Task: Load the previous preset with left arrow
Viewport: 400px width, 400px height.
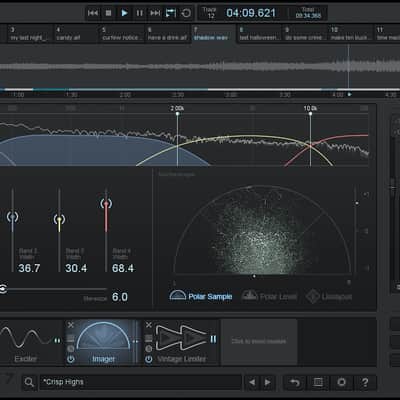Action: click(252, 382)
